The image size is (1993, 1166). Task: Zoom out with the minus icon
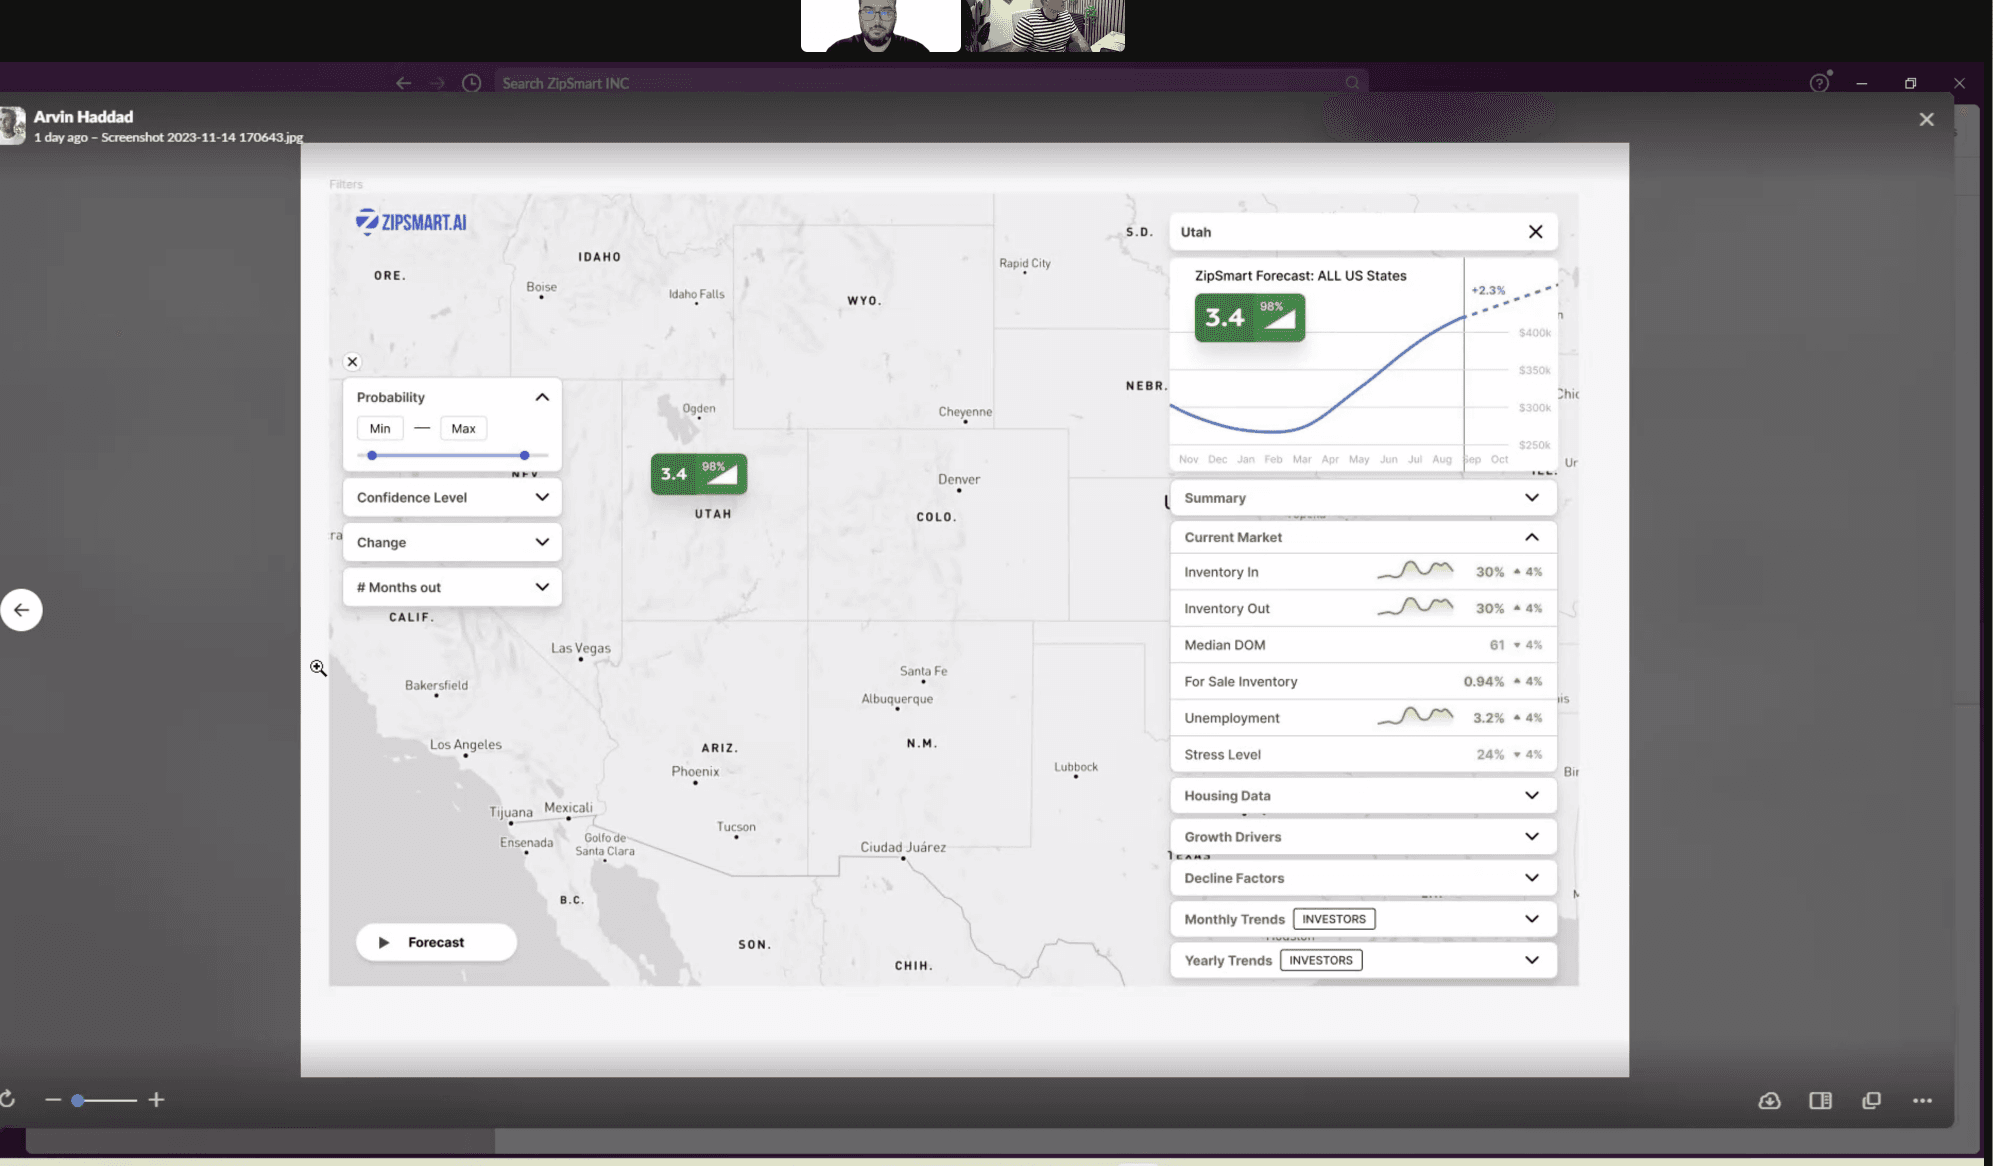[x=53, y=1099]
